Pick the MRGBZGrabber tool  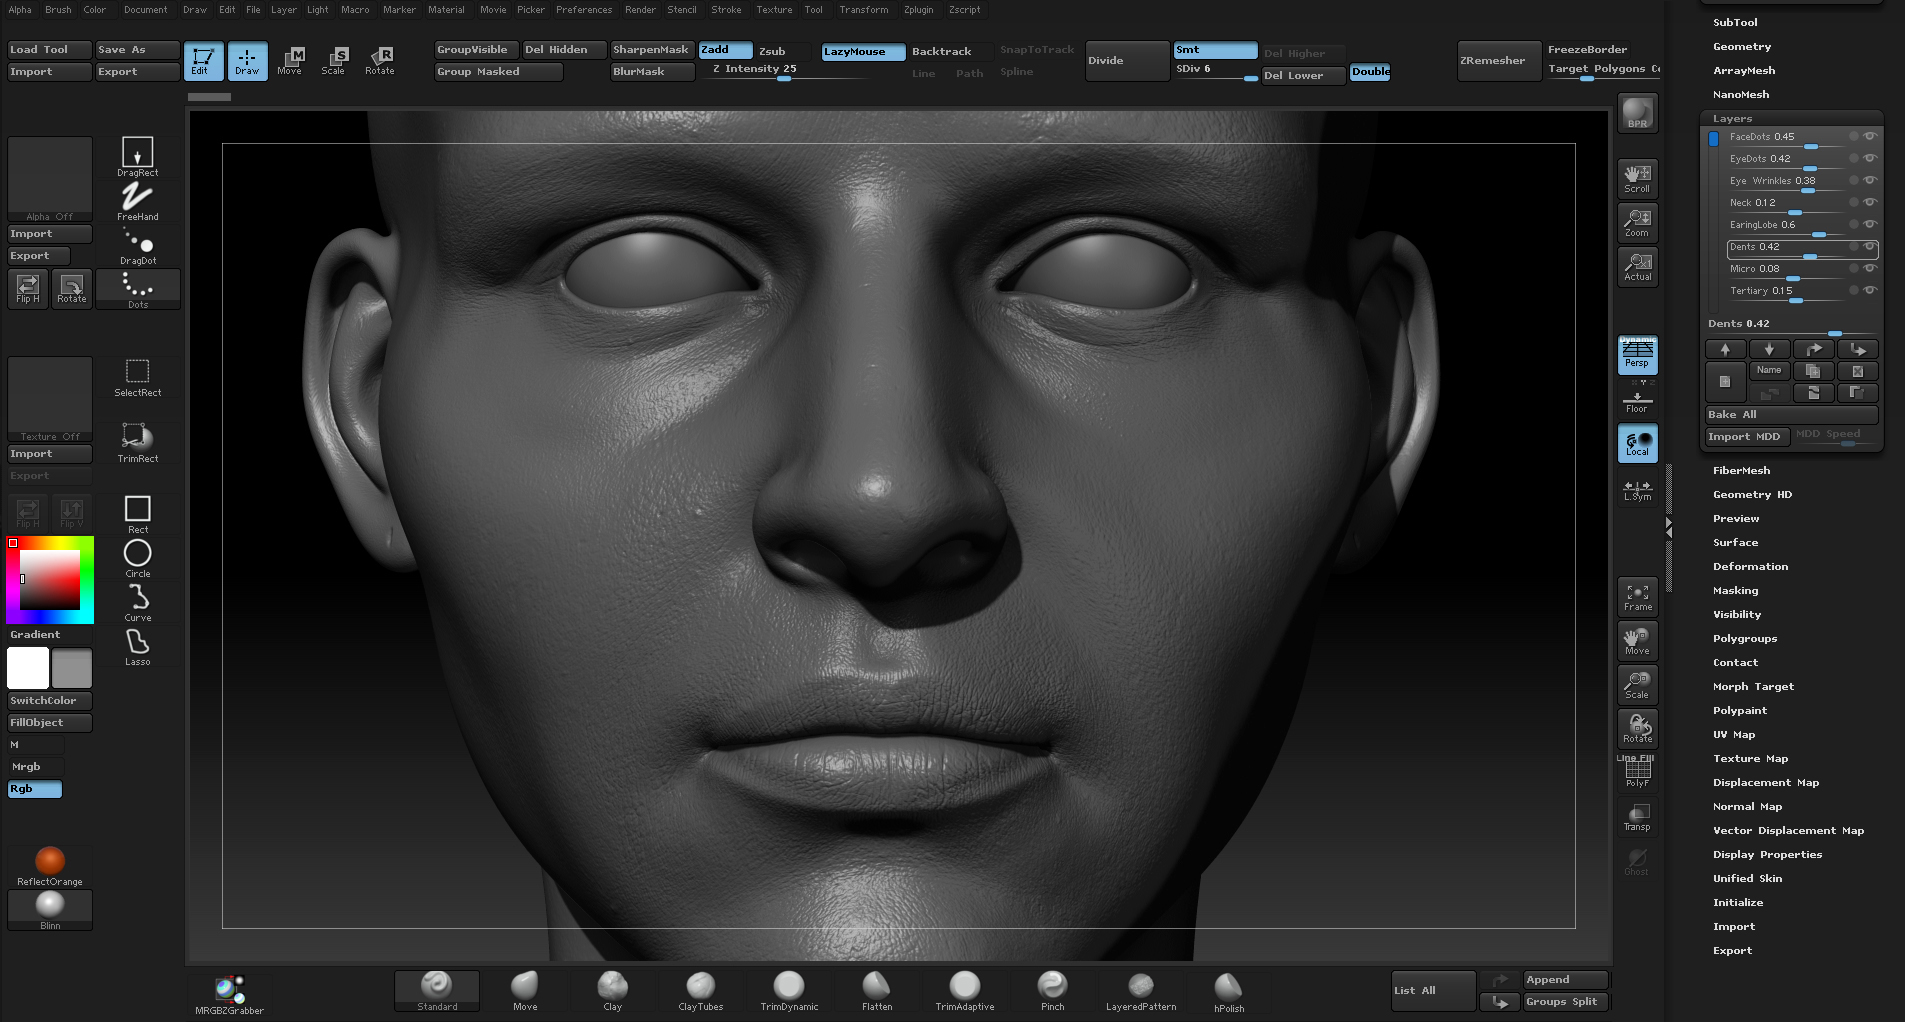click(x=229, y=995)
